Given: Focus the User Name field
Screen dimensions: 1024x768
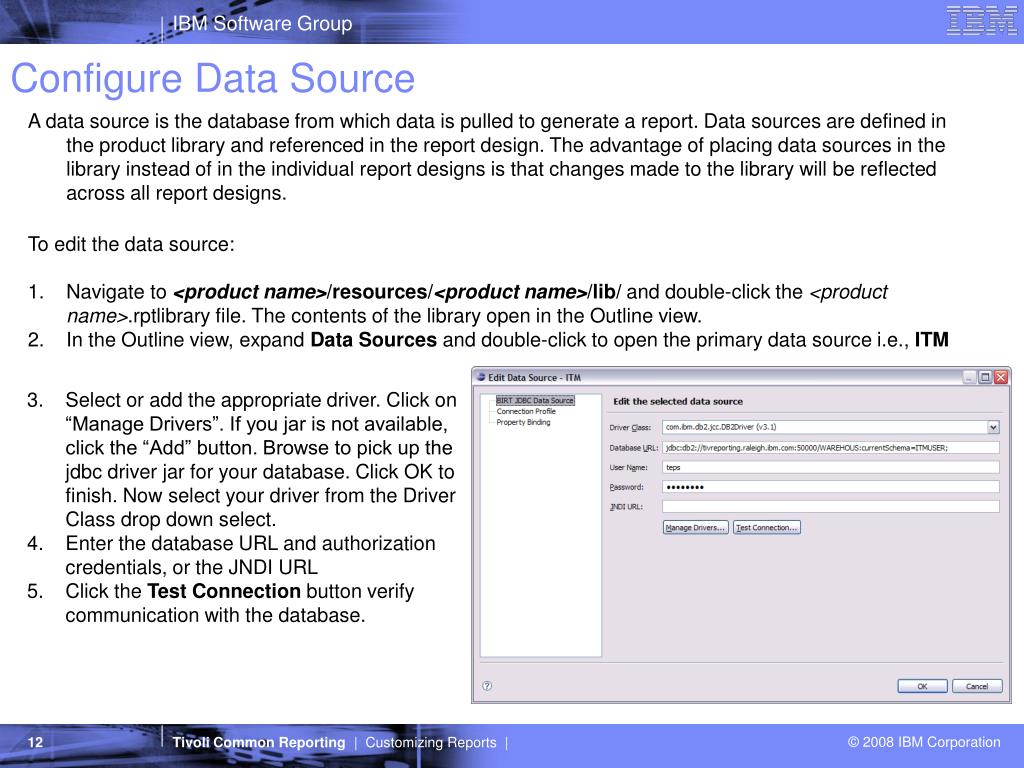Looking at the screenshot, I should 831,467.
